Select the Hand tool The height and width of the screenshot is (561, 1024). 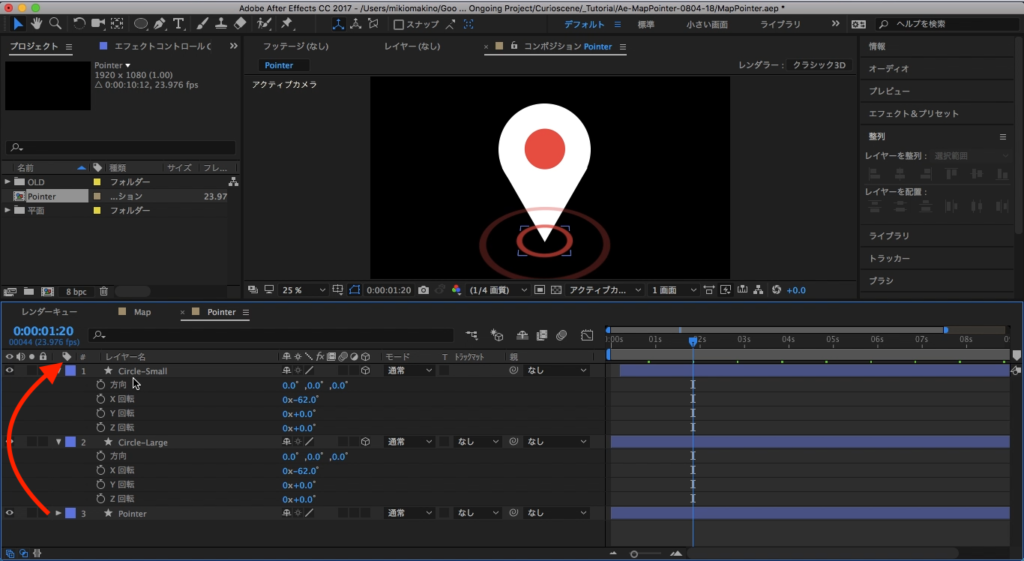pyautogui.click(x=36, y=23)
